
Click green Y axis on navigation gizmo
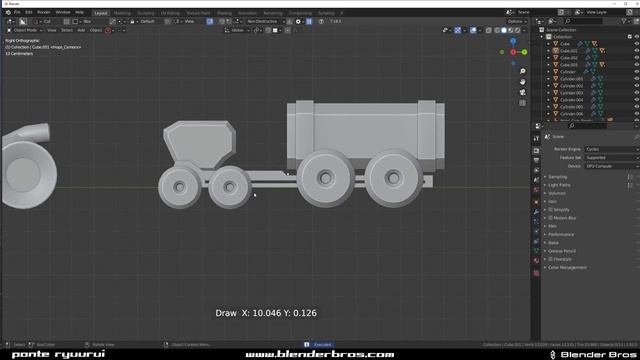coord(524,52)
